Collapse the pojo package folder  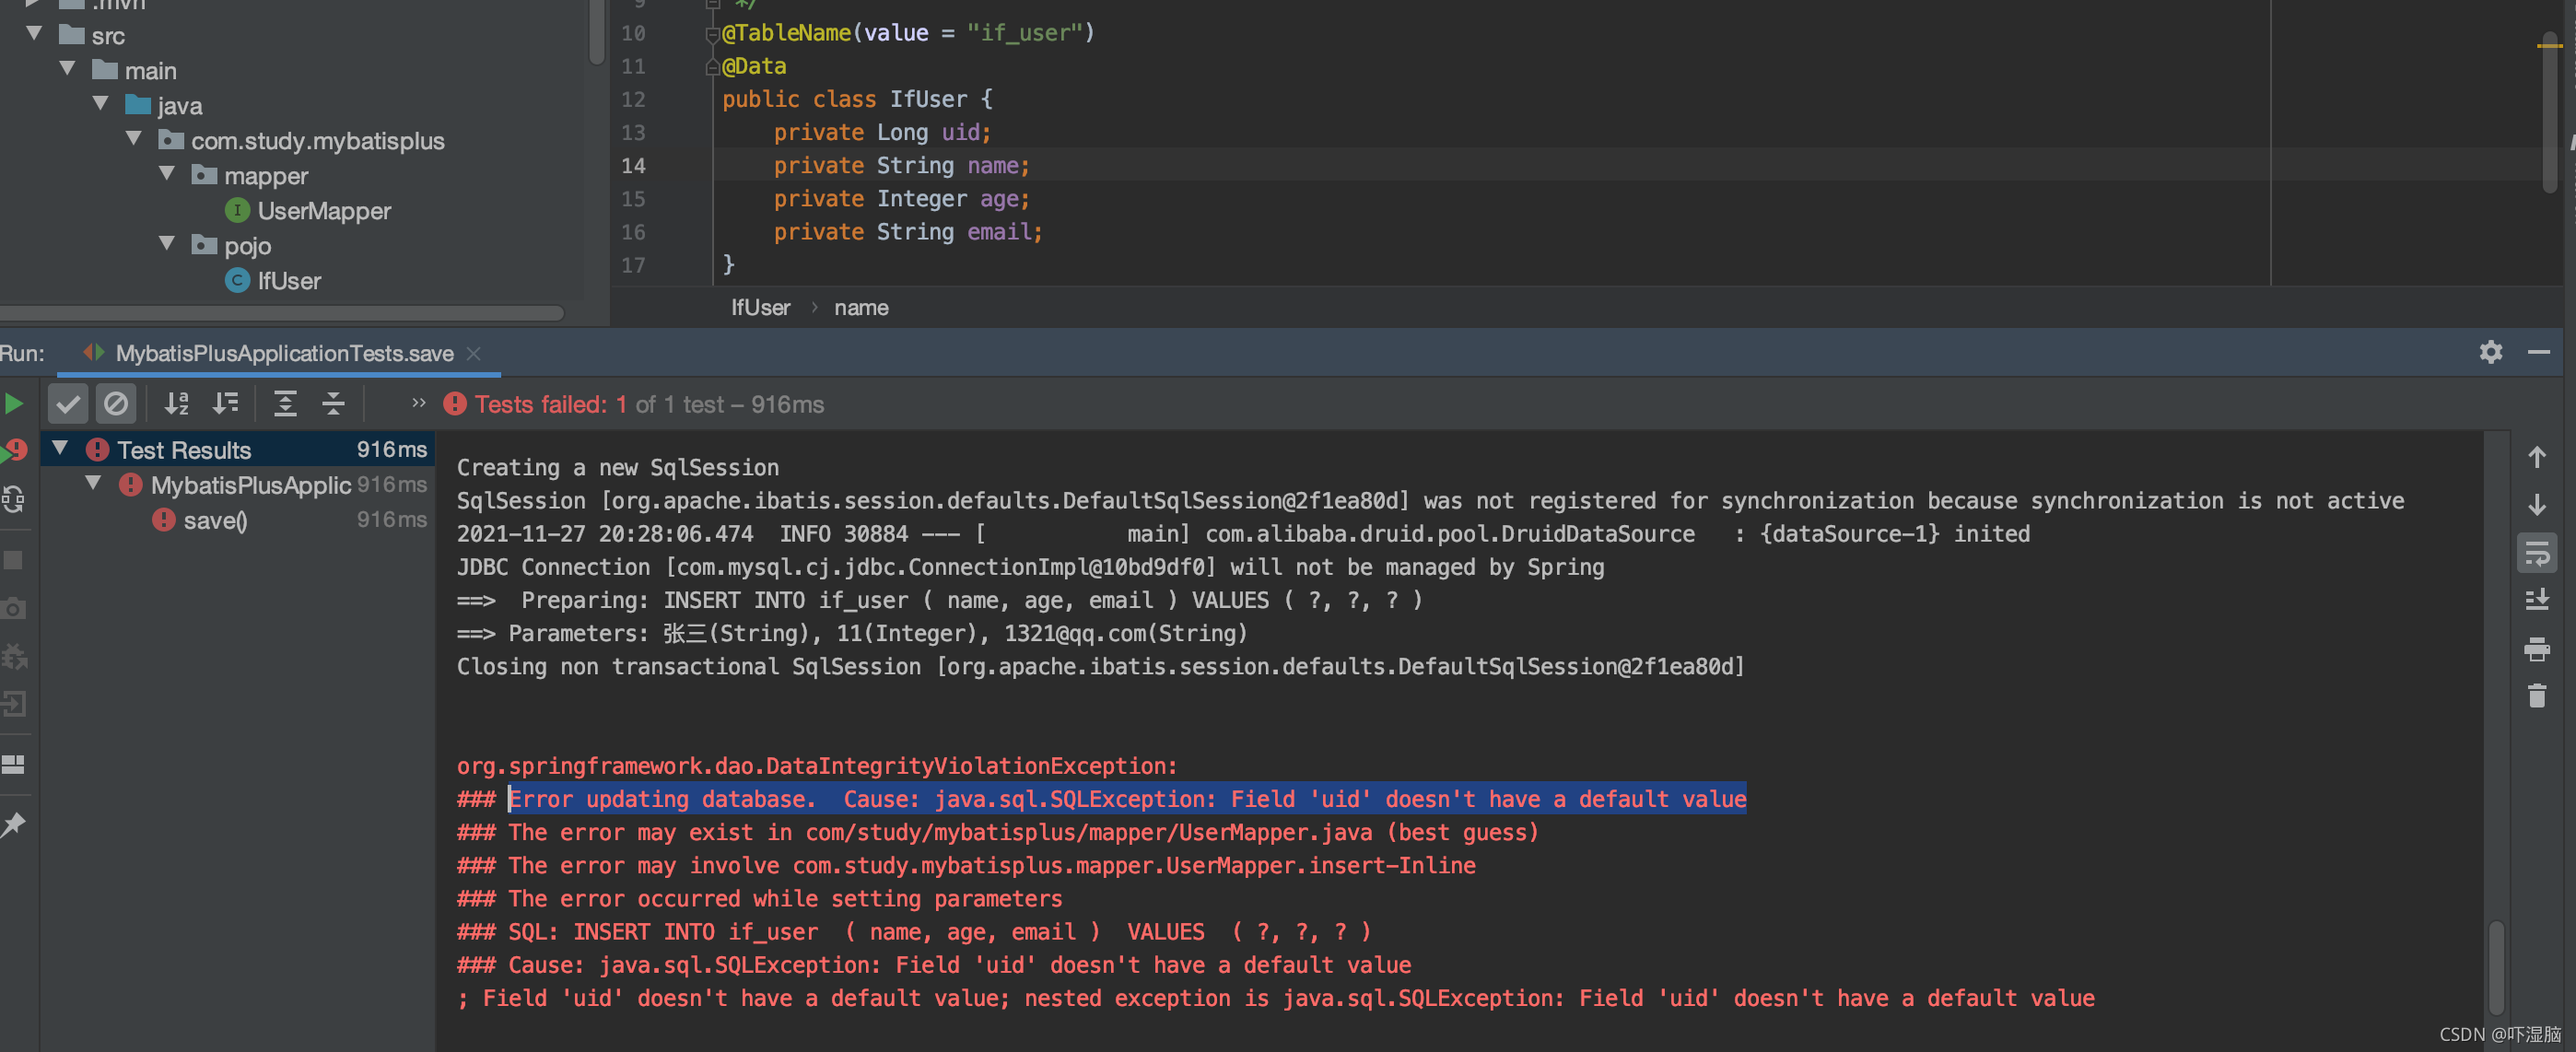[167, 244]
